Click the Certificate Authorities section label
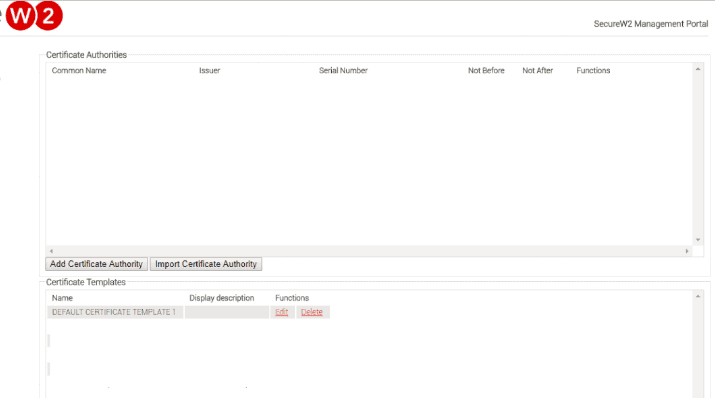715x398 pixels. [86, 55]
